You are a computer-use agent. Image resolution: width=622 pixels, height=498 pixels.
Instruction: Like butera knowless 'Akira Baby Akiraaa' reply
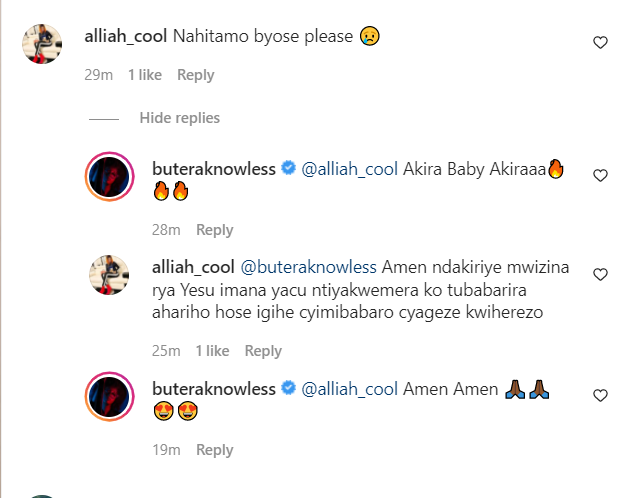pyautogui.click(x=600, y=175)
